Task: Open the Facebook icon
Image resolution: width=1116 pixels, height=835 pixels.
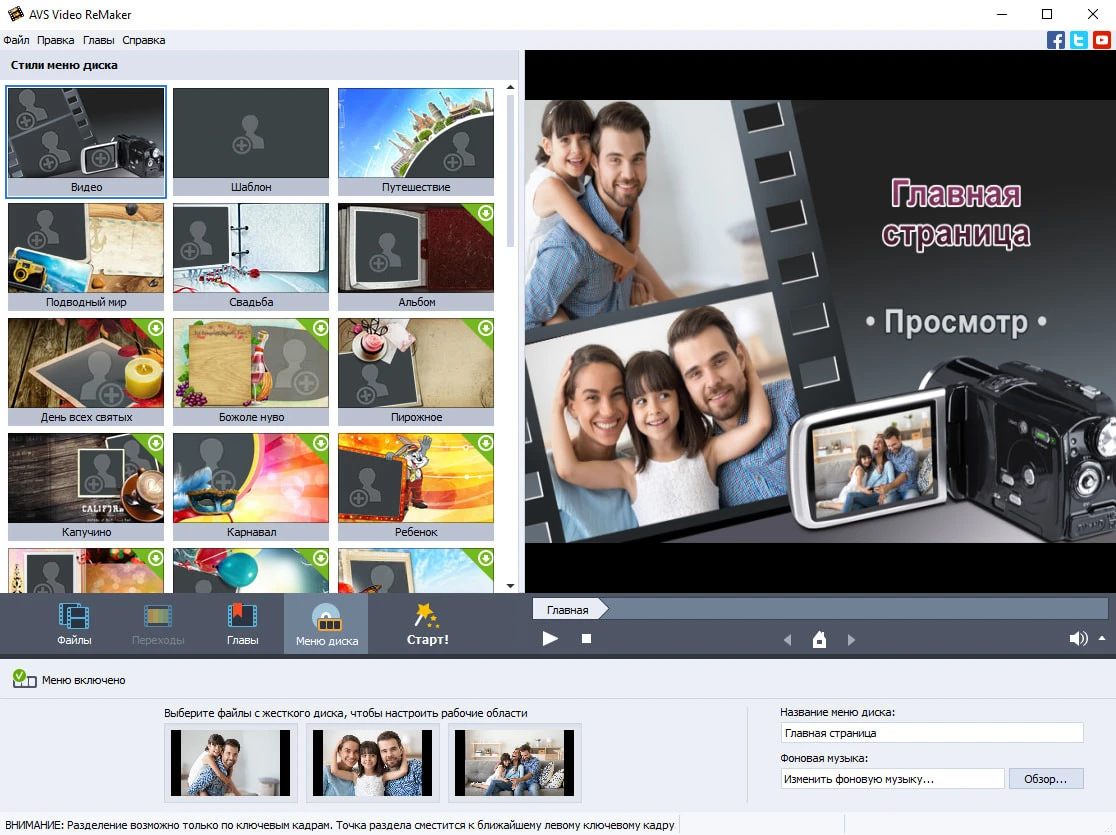Action: tap(1056, 40)
